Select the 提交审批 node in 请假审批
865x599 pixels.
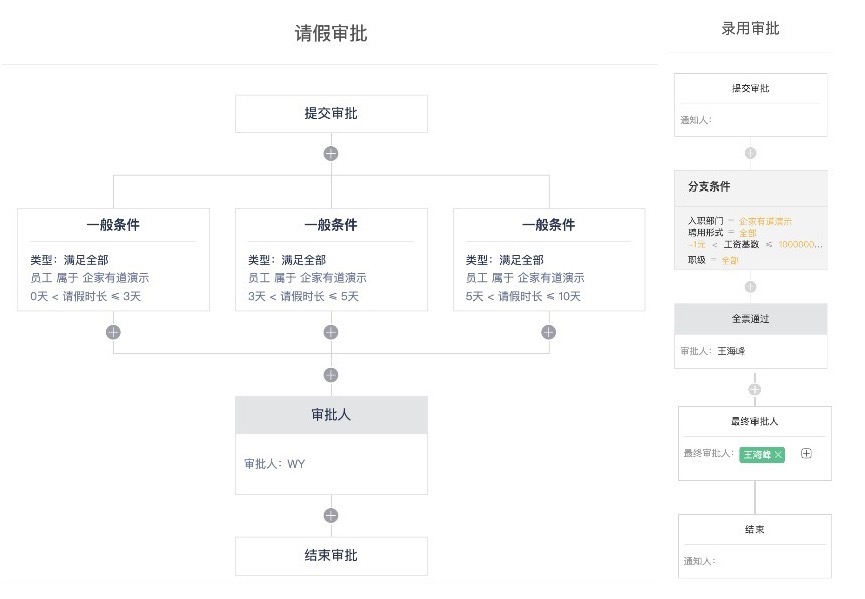click(331, 114)
